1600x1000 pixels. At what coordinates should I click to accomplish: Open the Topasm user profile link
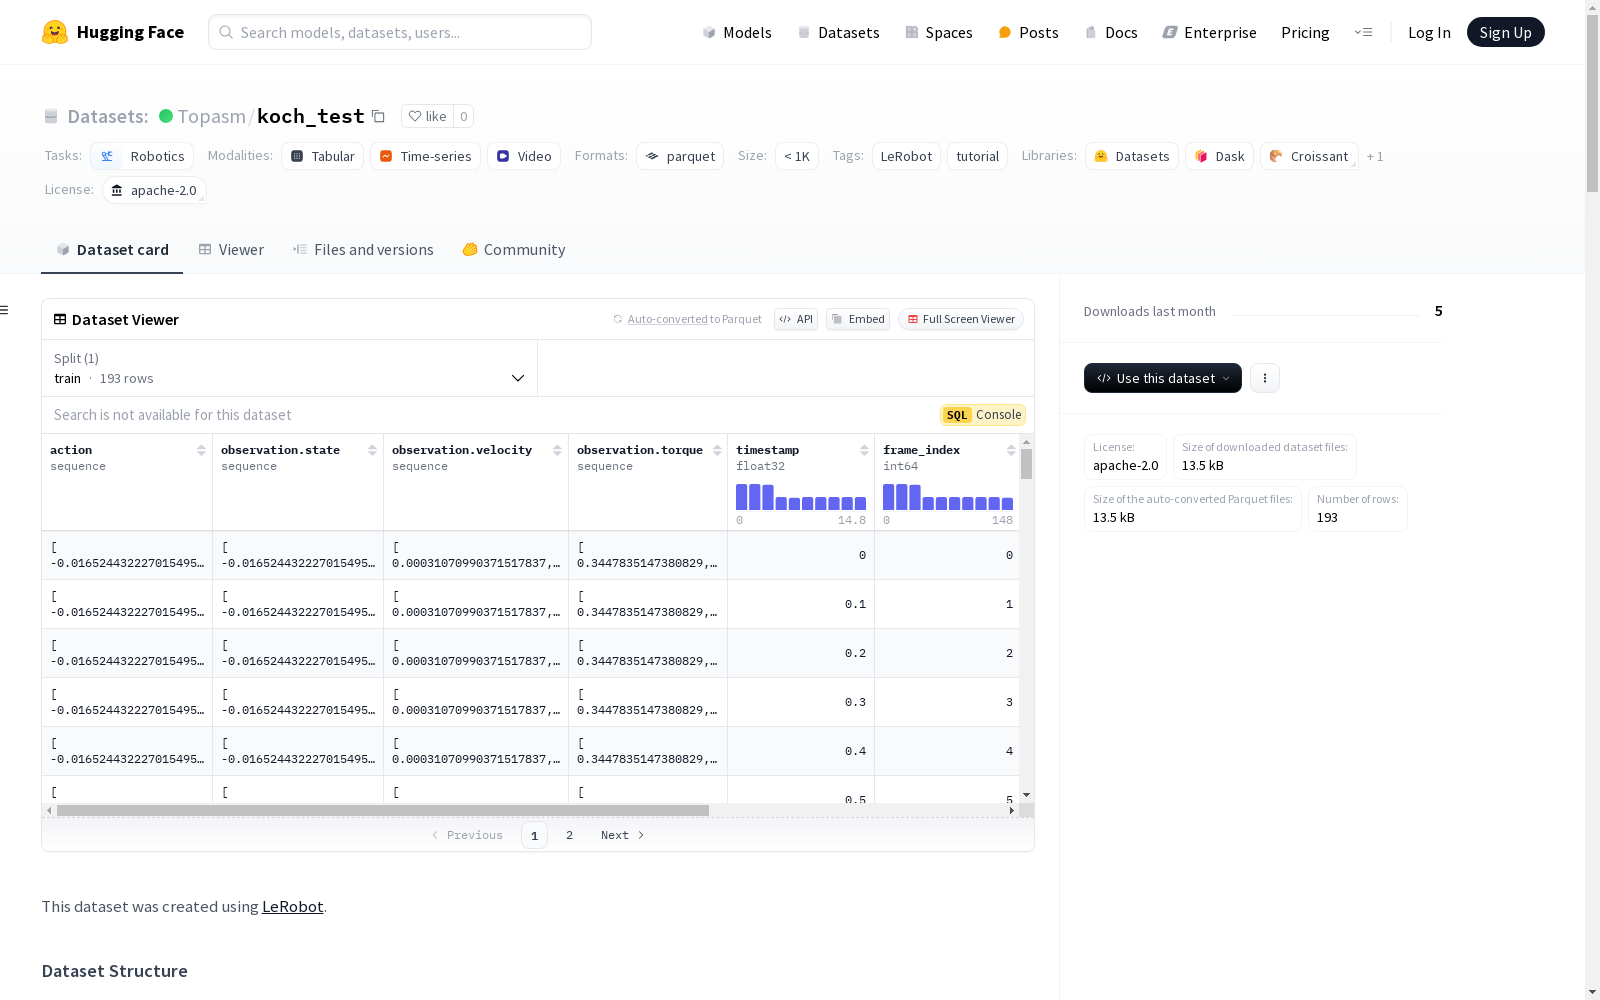pyautogui.click(x=211, y=116)
